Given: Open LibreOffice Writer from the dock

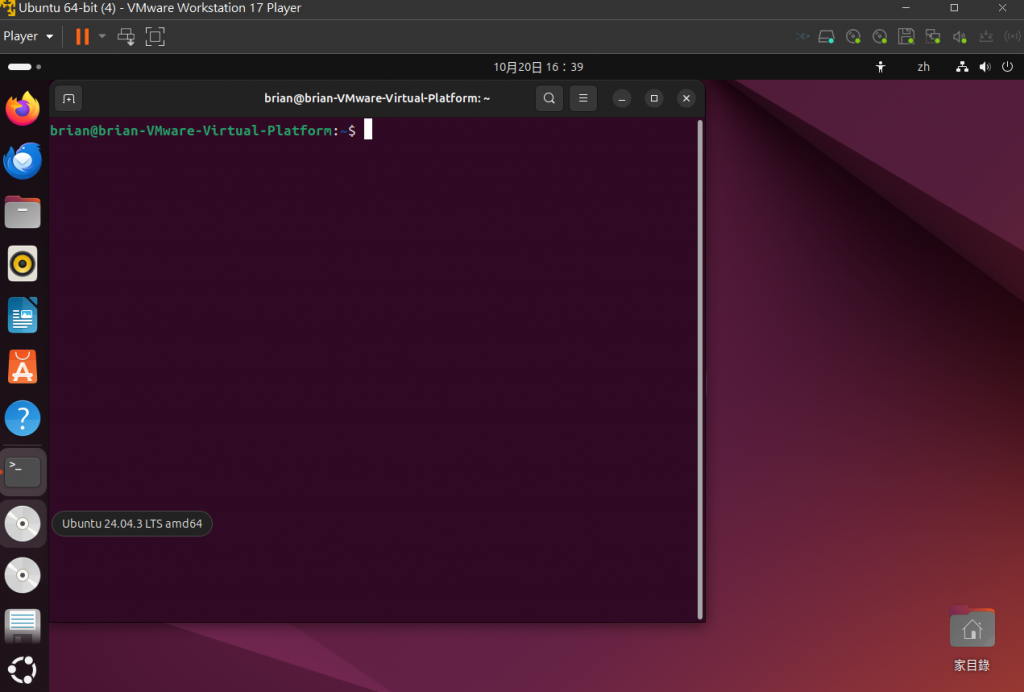Looking at the screenshot, I should 23,315.
